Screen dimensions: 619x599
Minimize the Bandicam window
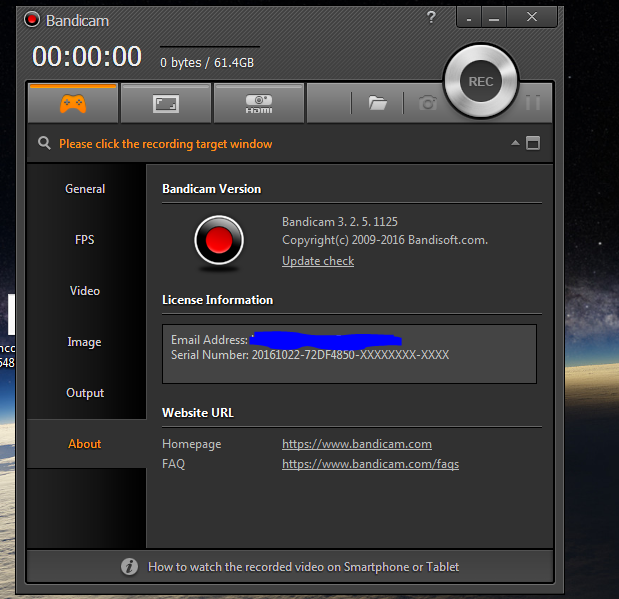point(494,18)
